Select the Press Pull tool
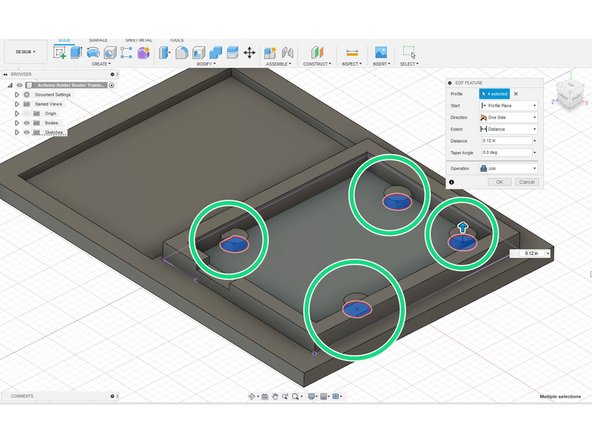 click(x=165, y=52)
